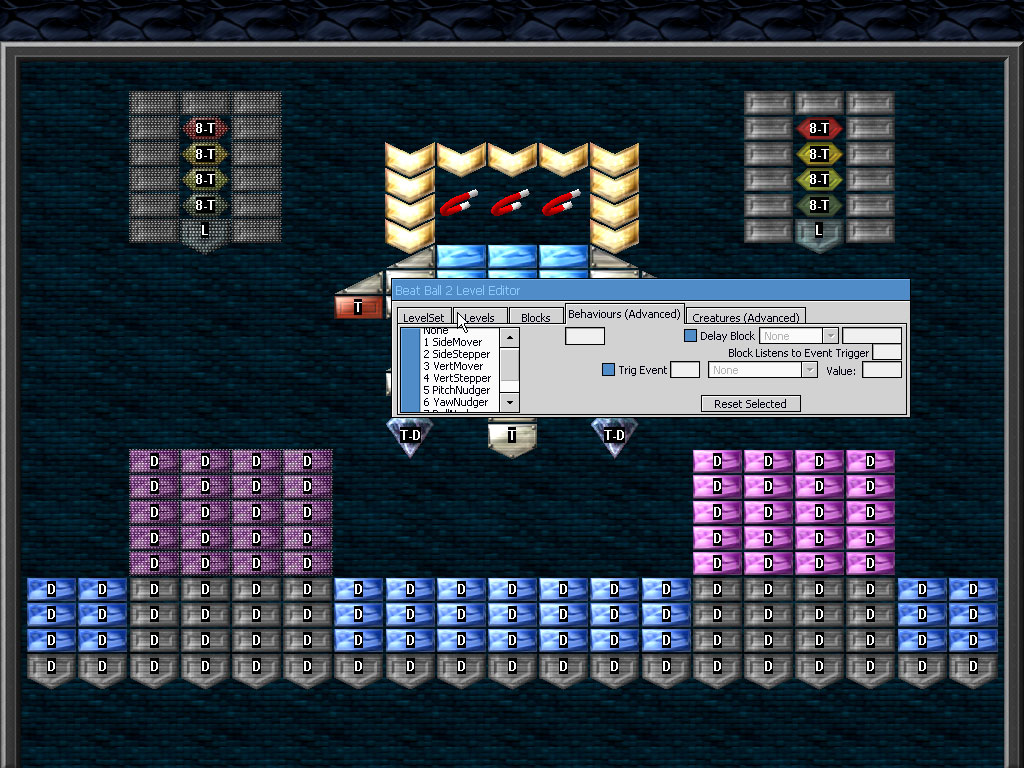Select the dark green 8-T block in the metal gray tower
This screenshot has height=768, width=1024.
pyautogui.click(x=819, y=205)
